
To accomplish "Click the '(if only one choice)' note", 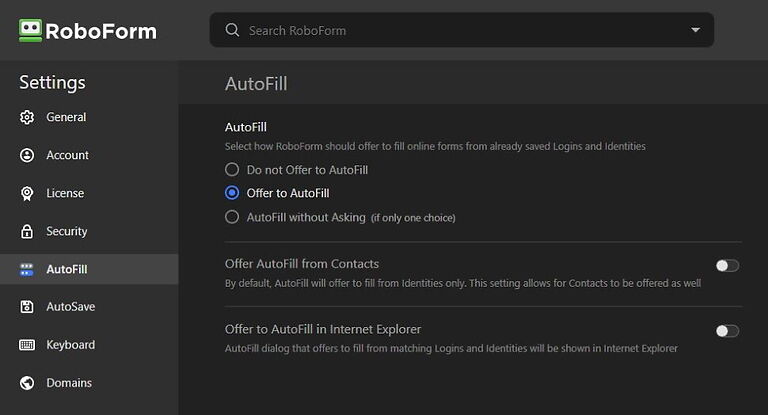I will (413, 218).
